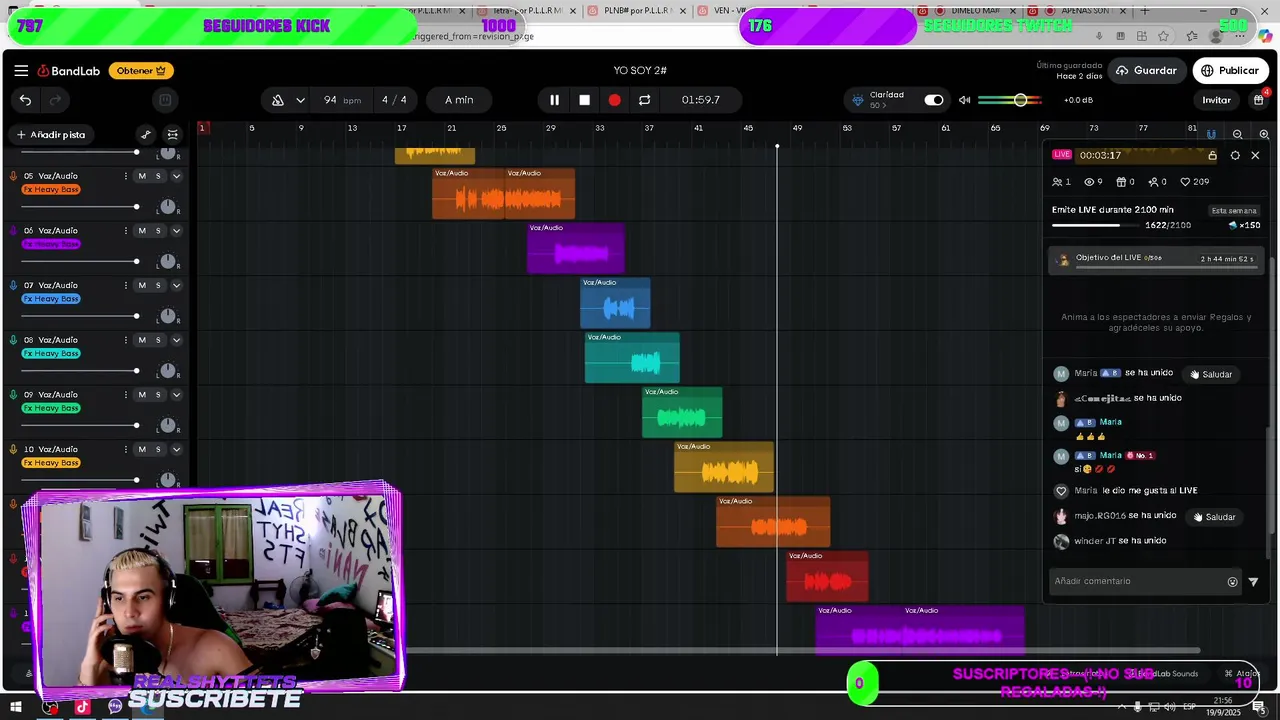This screenshot has height=720, width=1280.
Task: Solo track 07 Voz/Audio
Action: (157, 286)
